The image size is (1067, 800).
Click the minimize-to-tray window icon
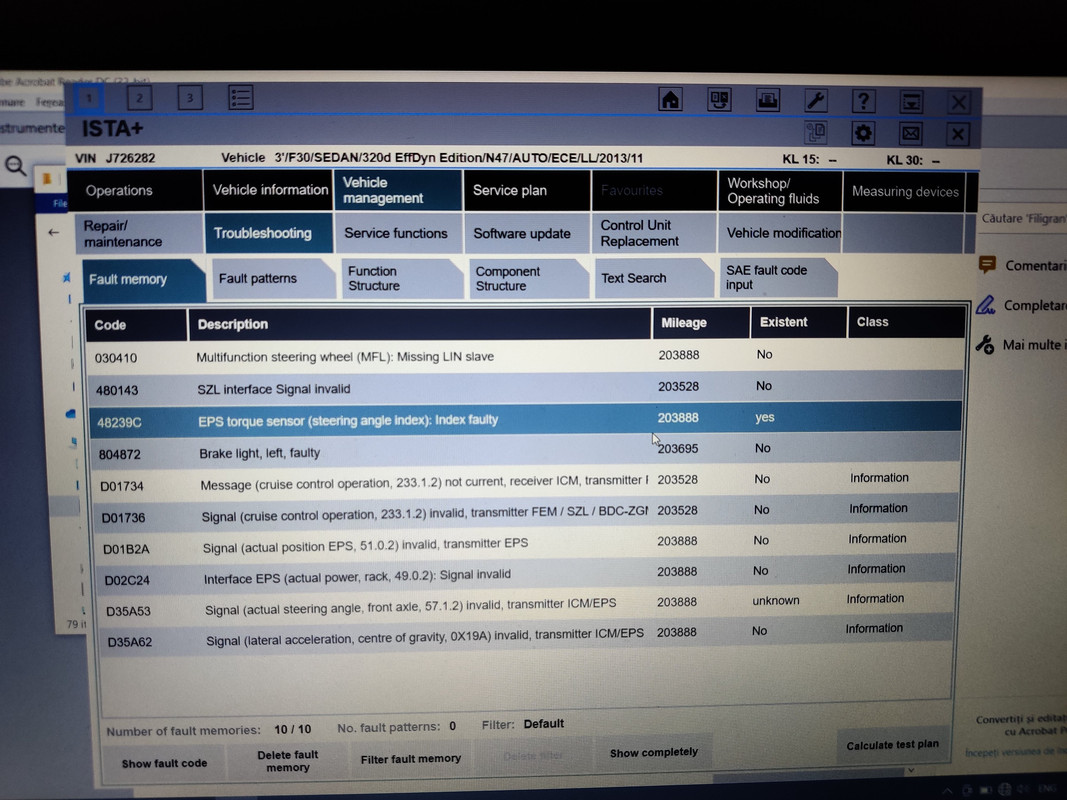click(x=911, y=103)
